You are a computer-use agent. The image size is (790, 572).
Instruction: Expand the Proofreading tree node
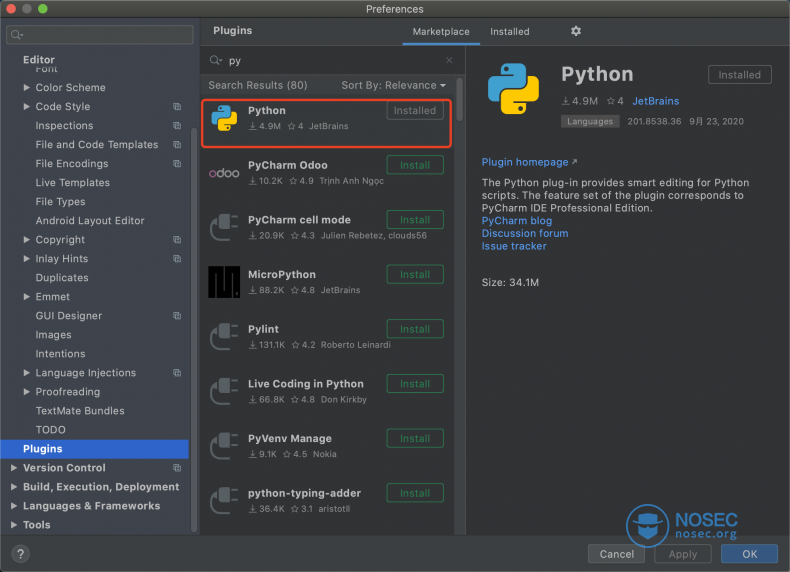27,392
